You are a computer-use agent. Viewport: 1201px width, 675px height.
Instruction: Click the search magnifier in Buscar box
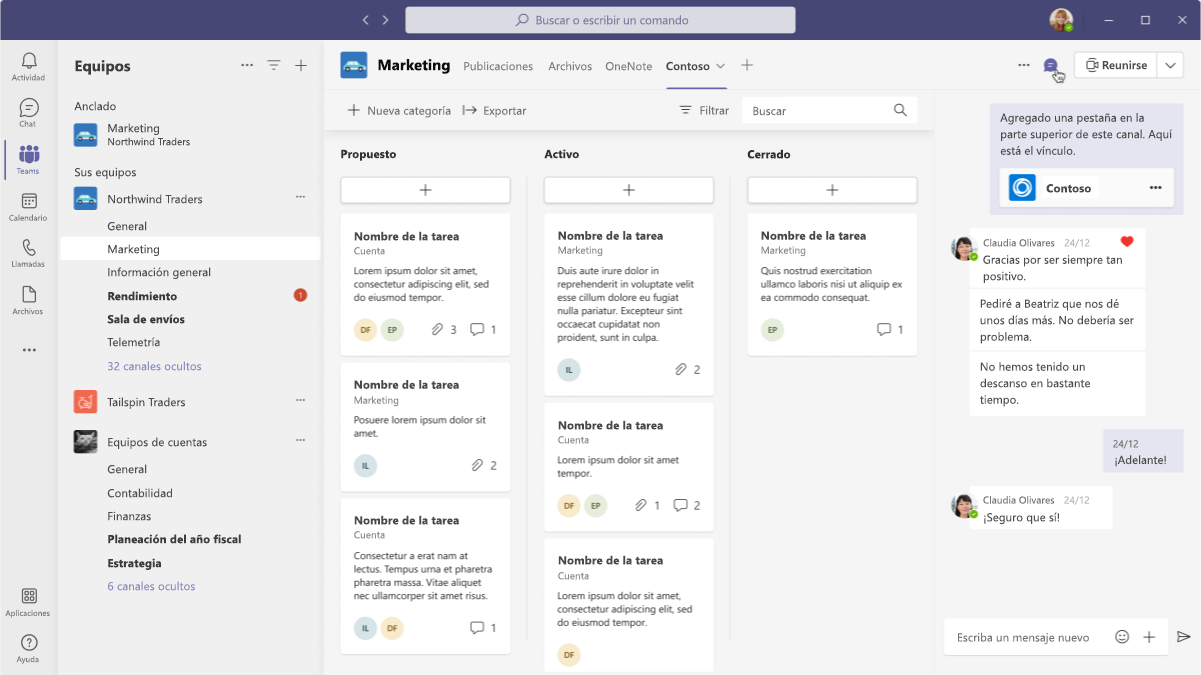900,110
